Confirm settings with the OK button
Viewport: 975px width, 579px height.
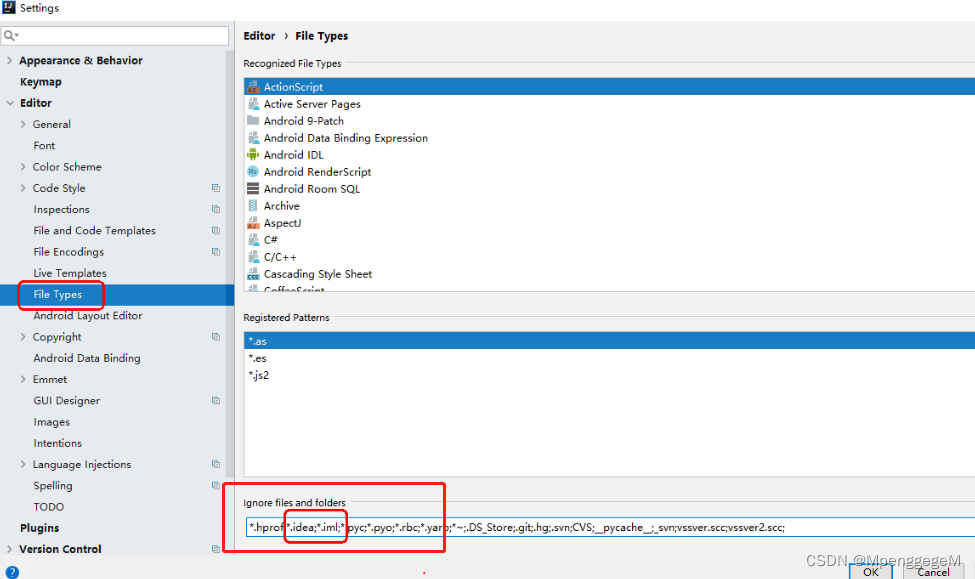(871, 572)
